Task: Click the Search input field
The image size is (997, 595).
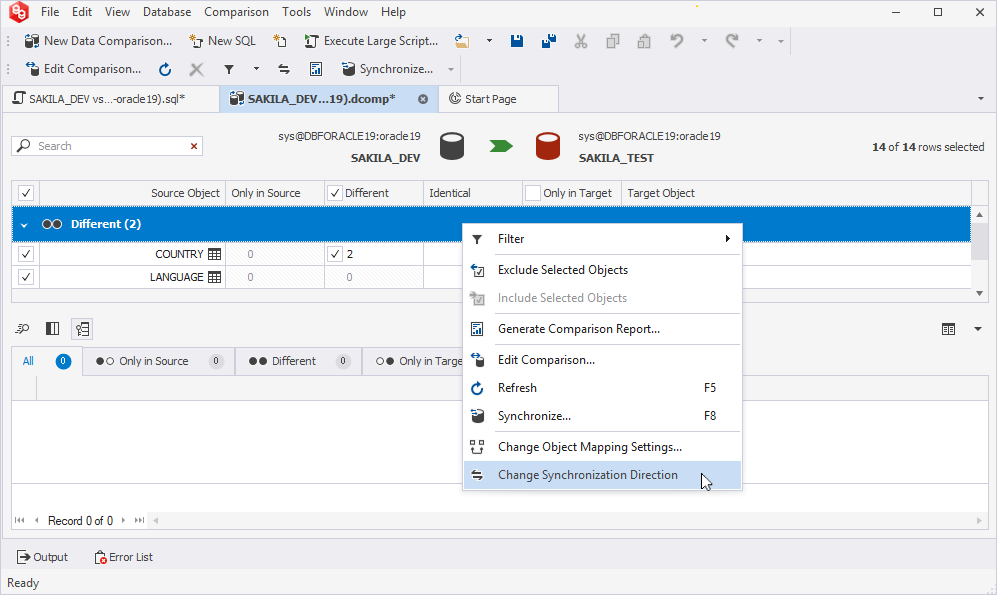Action: (x=107, y=146)
